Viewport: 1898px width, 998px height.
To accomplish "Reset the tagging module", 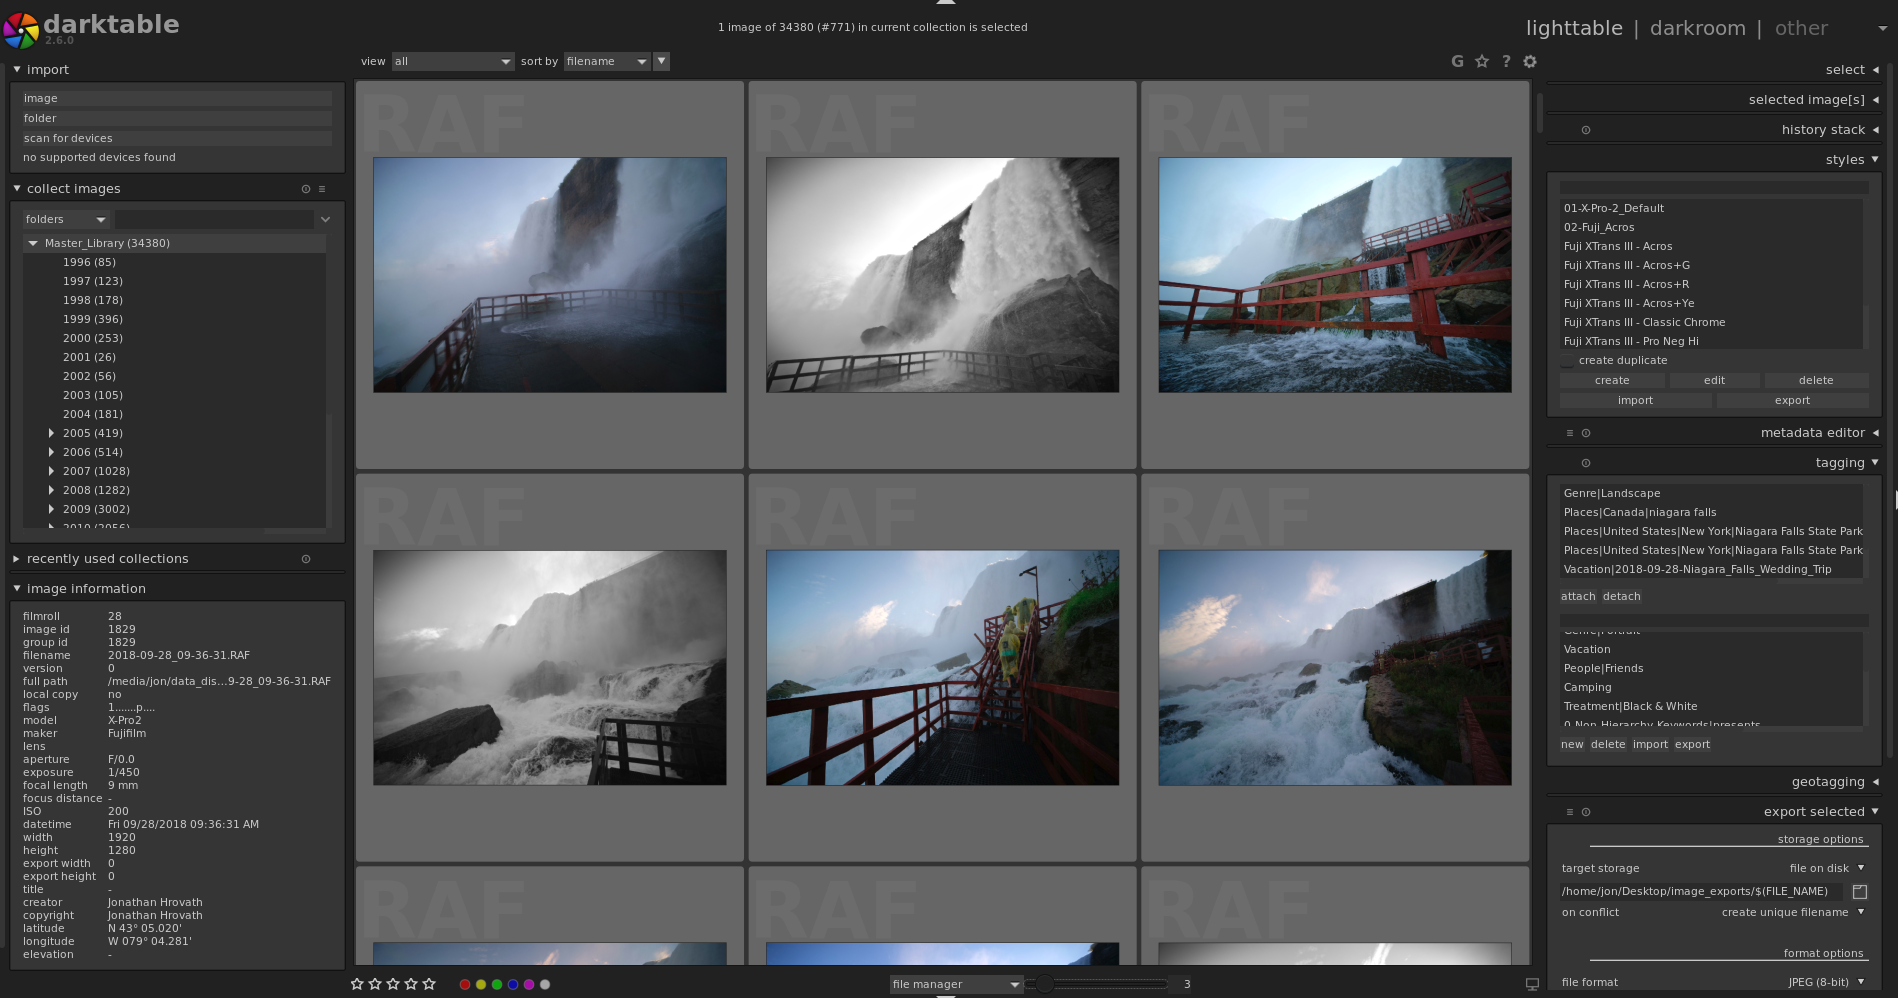I will (x=1586, y=463).
